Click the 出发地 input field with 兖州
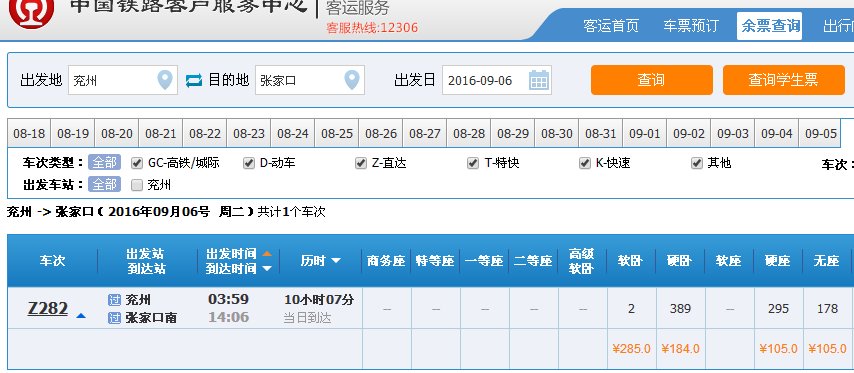Screen dimensions: 854x373 click(123, 80)
